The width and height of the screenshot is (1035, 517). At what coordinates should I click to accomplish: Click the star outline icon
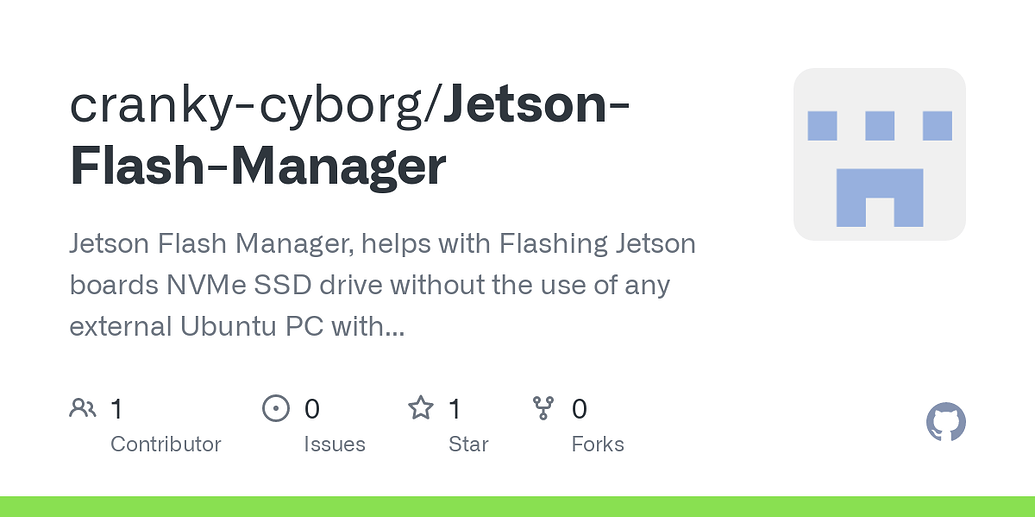coord(420,408)
